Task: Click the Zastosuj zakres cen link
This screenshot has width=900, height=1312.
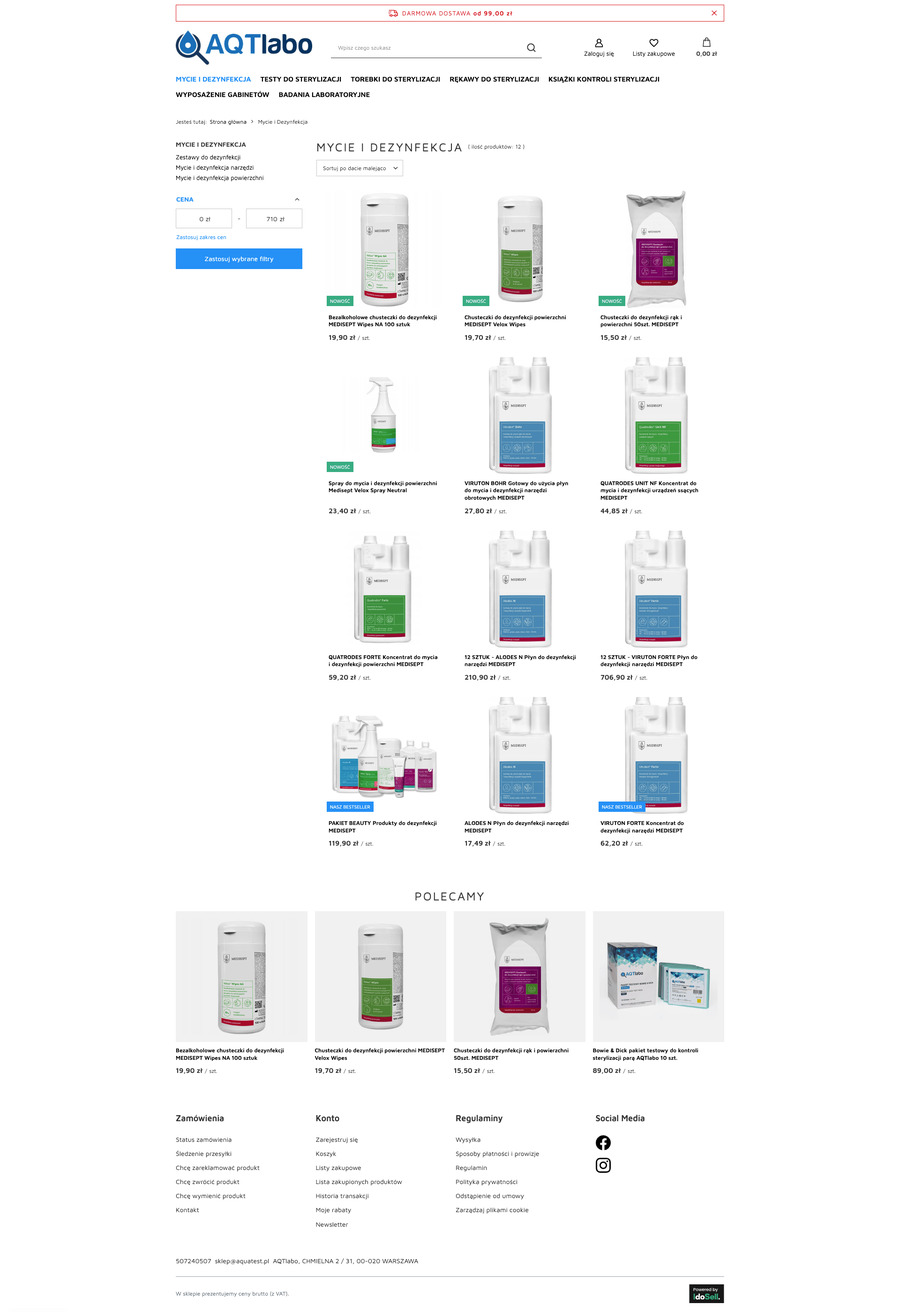Action: tap(201, 237)
